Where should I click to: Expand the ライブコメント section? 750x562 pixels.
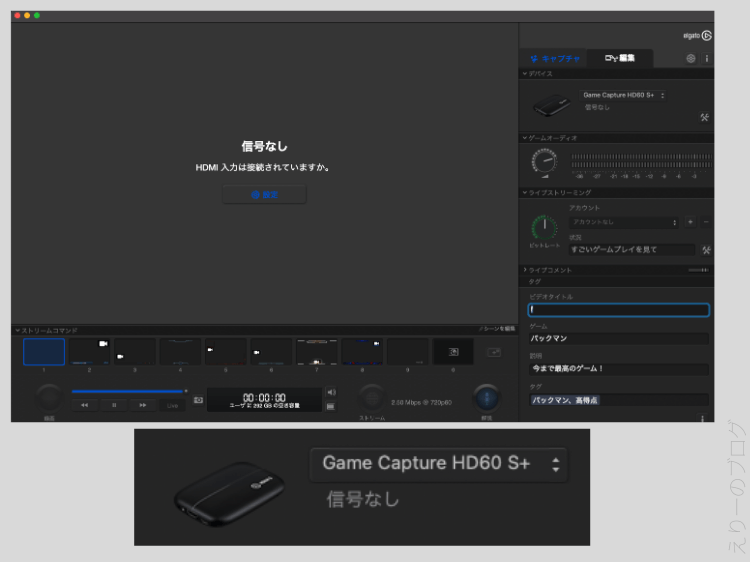pos(525,270)
